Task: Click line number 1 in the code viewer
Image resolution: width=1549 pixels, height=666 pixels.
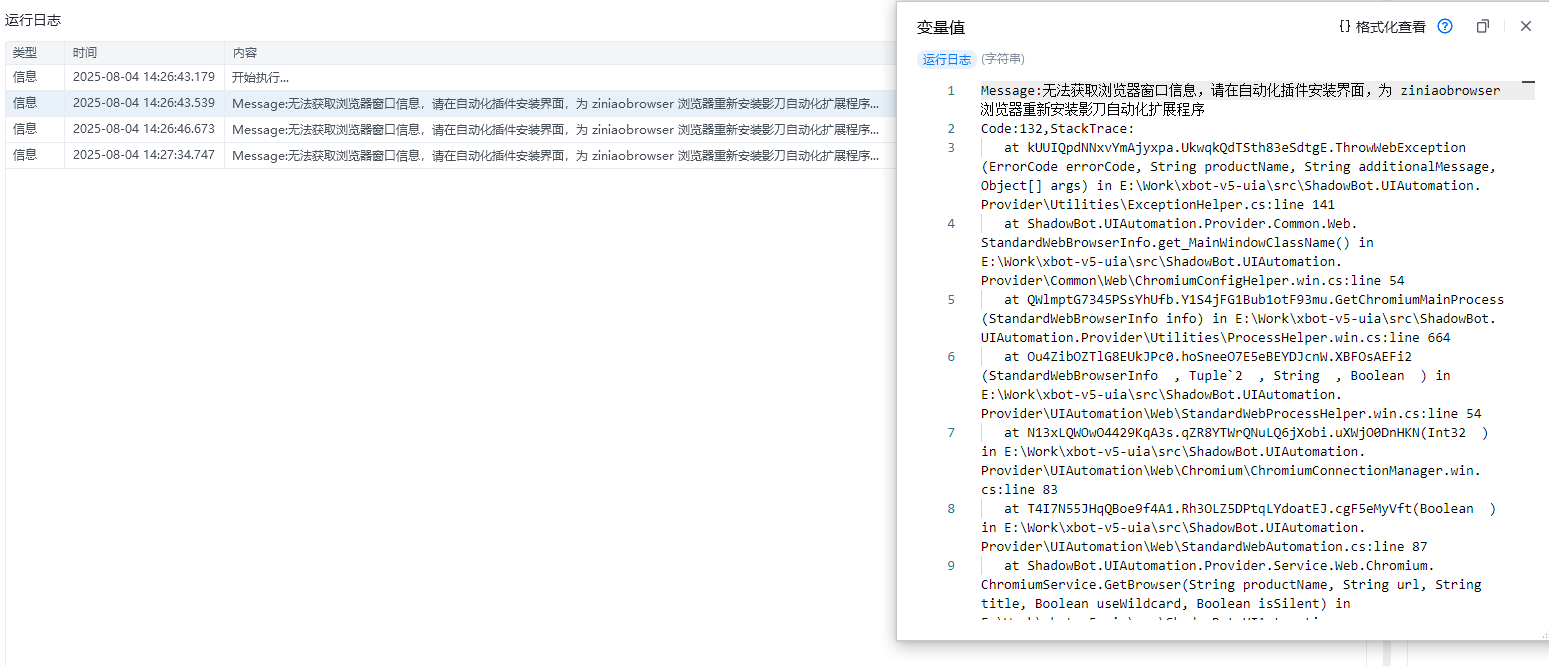Action: click(x=951, y=91)
